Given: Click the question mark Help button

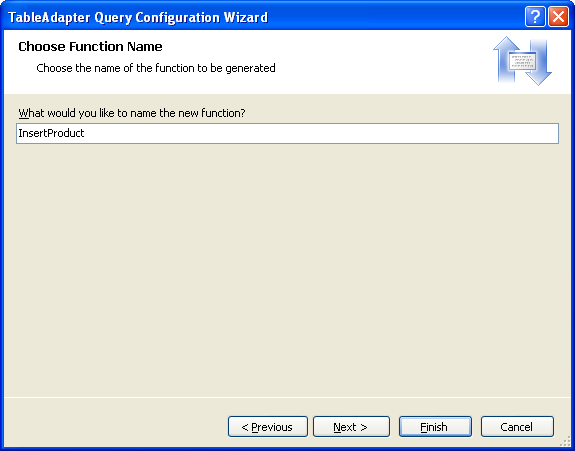Looking at the screenshot, I should [x=535, y=17].
